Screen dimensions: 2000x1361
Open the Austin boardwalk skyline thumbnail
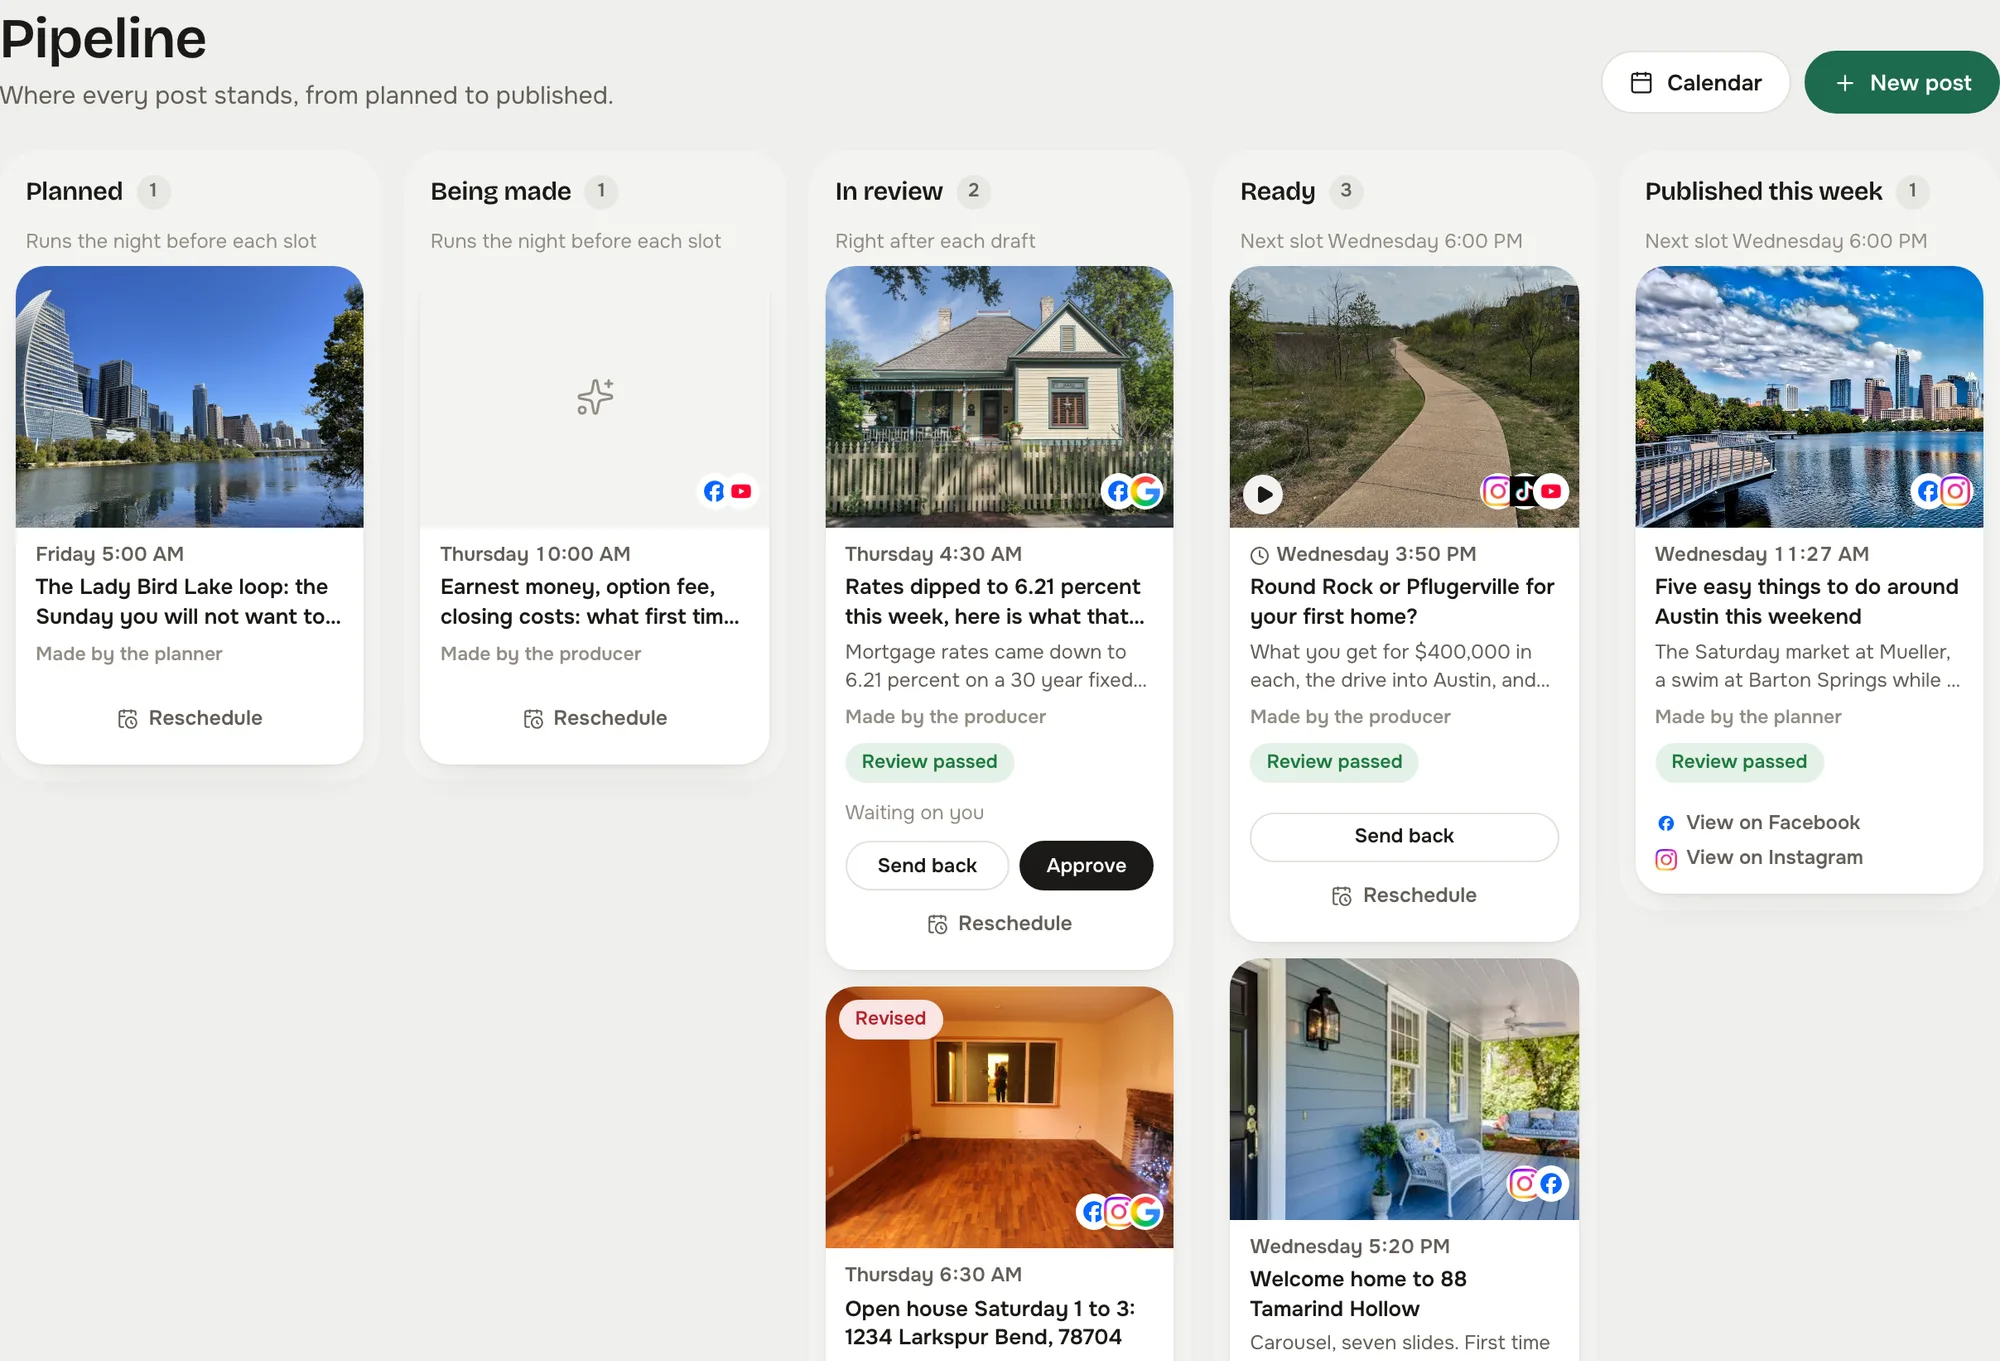1809,397
